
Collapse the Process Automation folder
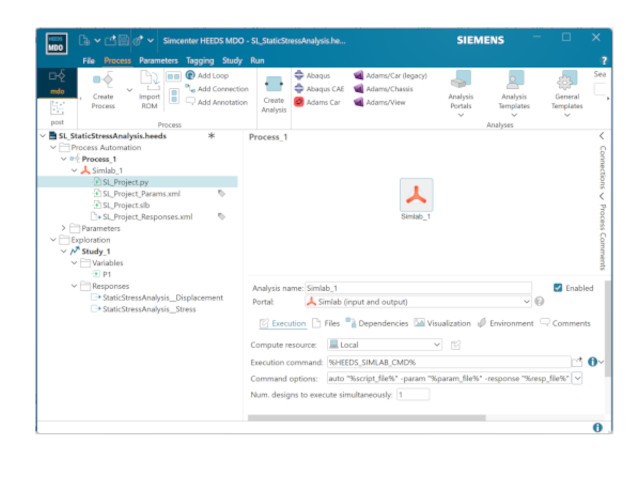[53, 147]
